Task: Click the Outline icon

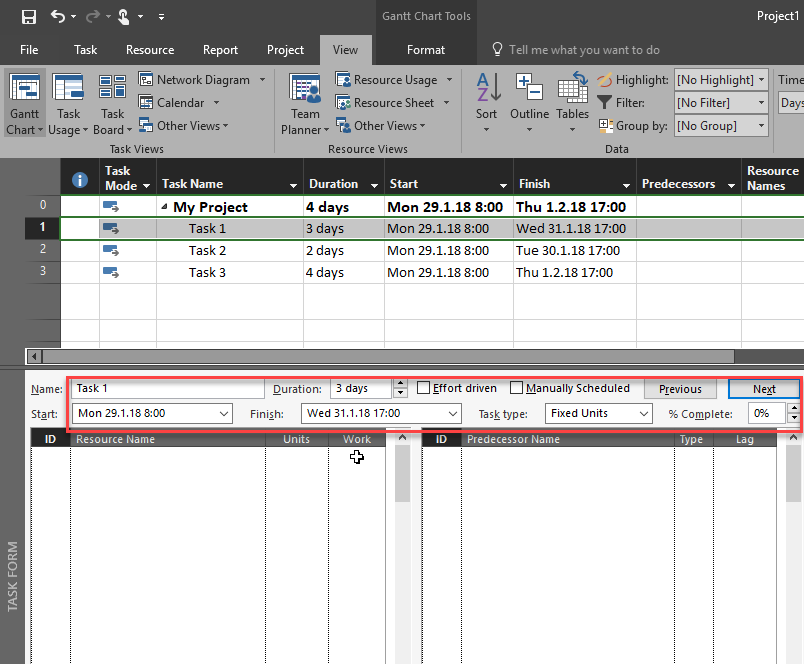Action: [x=529, y=88]
